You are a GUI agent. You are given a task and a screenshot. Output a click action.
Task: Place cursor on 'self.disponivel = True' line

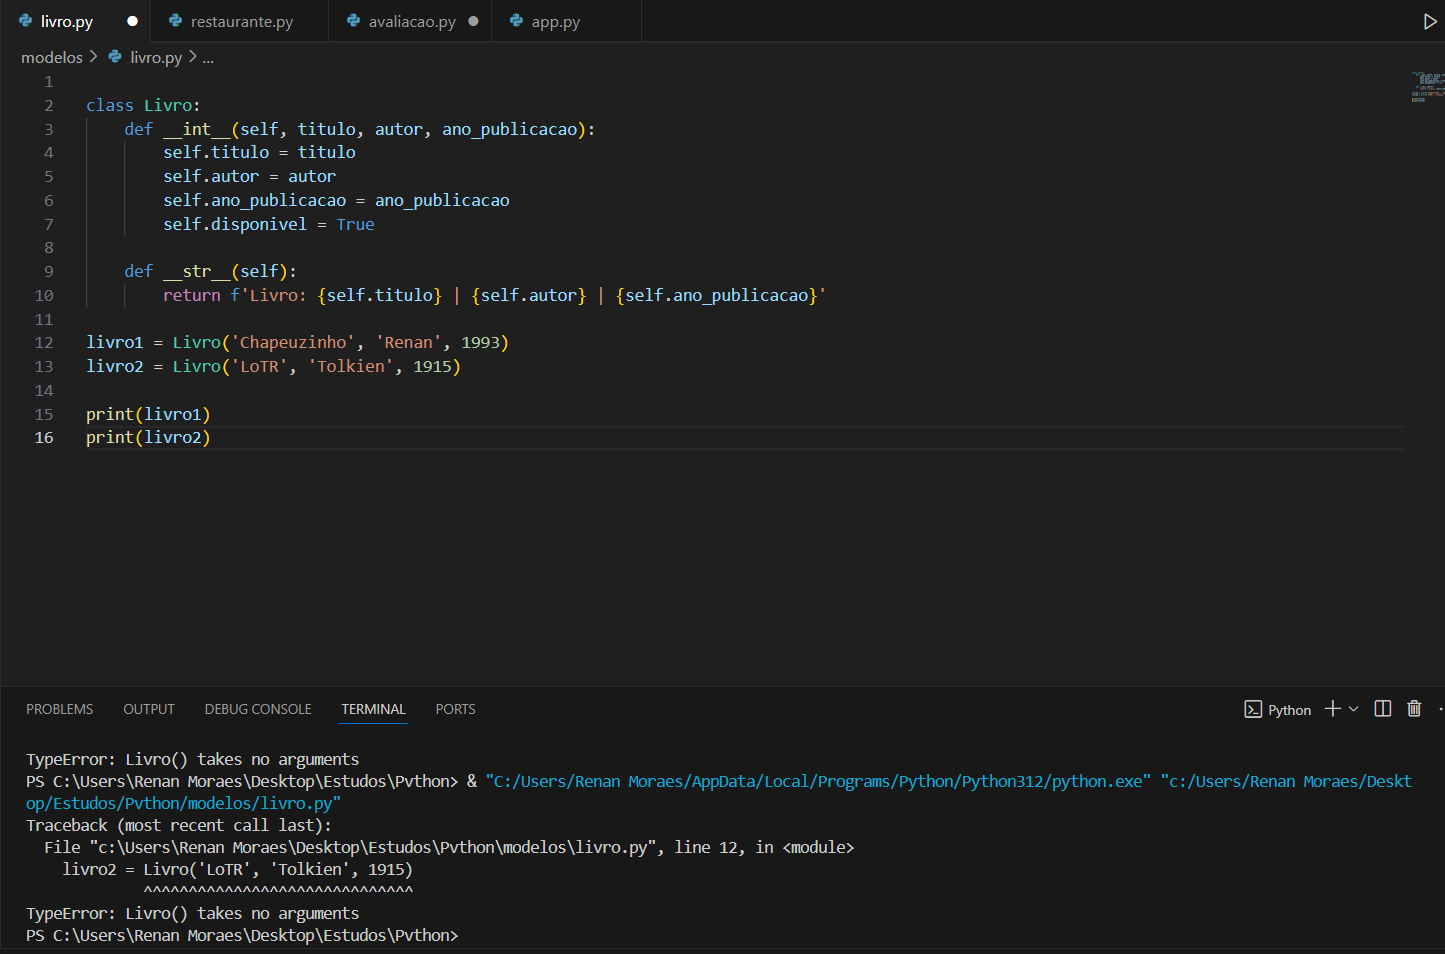(x=269, y=224)
